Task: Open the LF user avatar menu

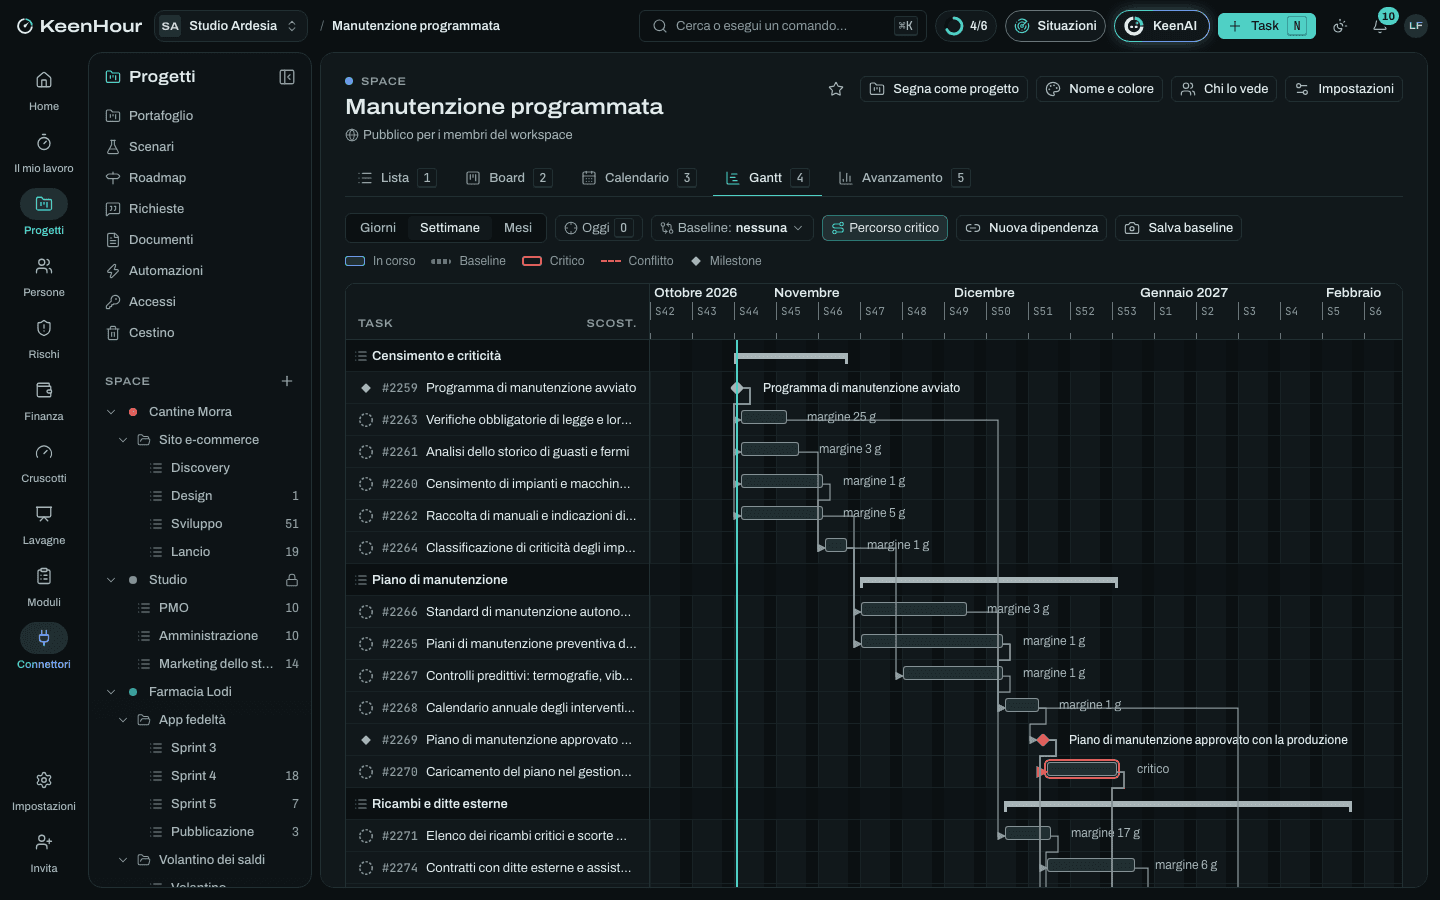Action: (1415, 26)
